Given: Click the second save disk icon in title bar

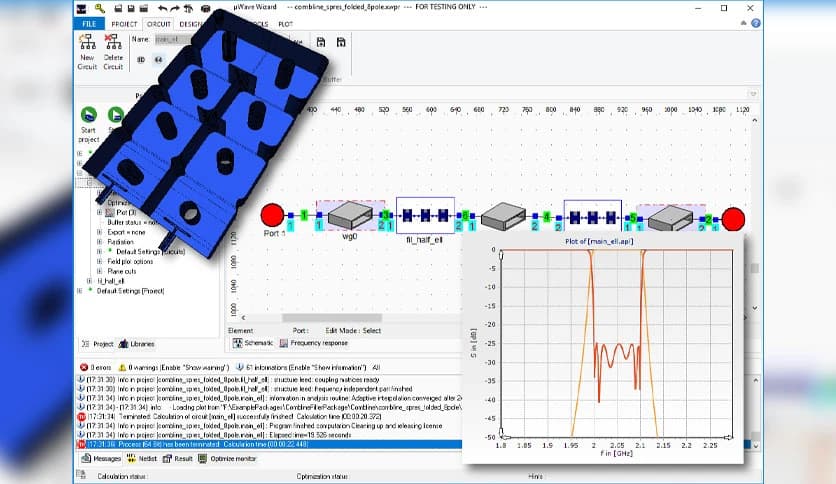Looking at the screenshot, I should coord(131,8).
